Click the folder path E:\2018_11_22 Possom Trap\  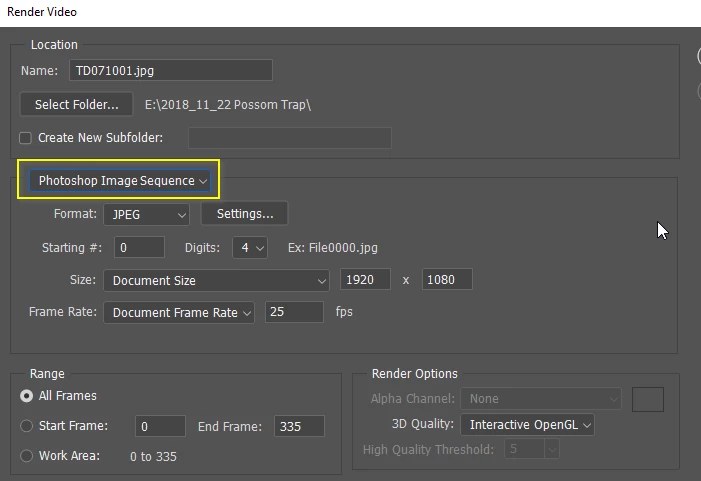coord(228,105)
